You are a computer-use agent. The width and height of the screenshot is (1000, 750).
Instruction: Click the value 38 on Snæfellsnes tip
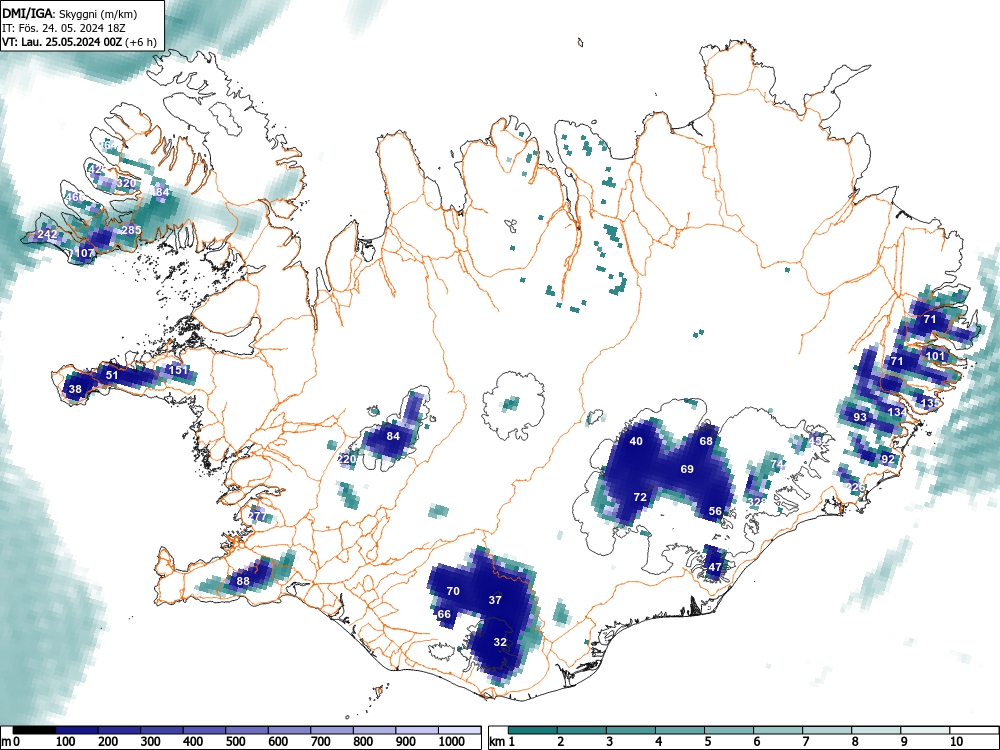point(75,389)
